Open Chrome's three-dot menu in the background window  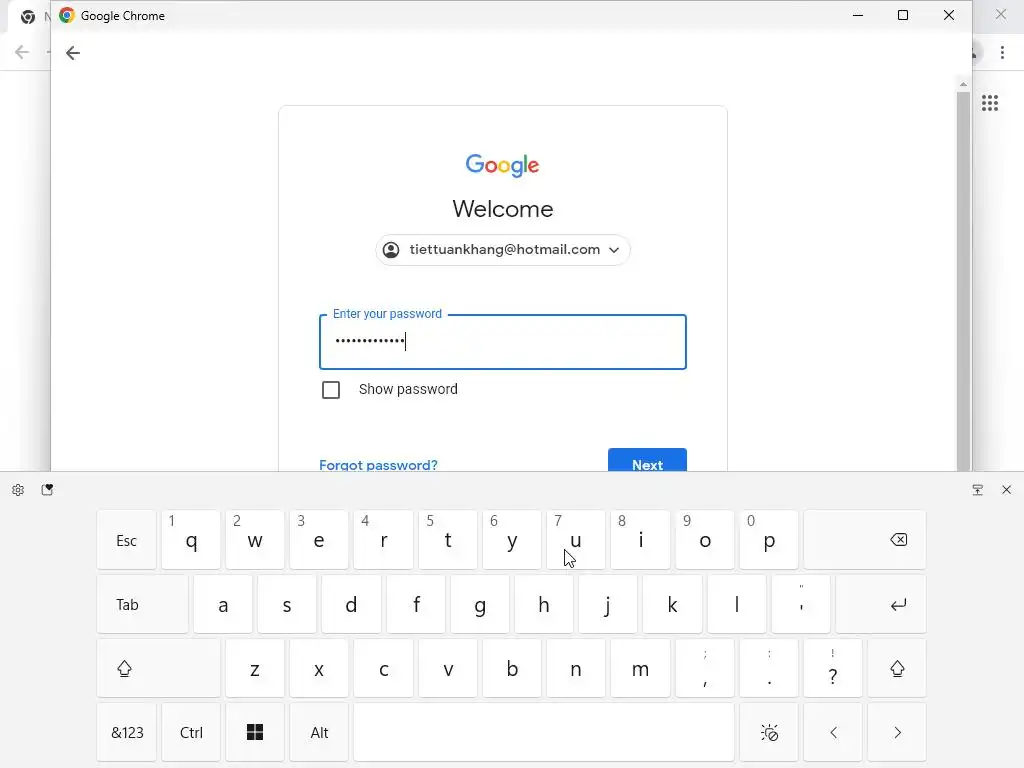pos(1002,53)
